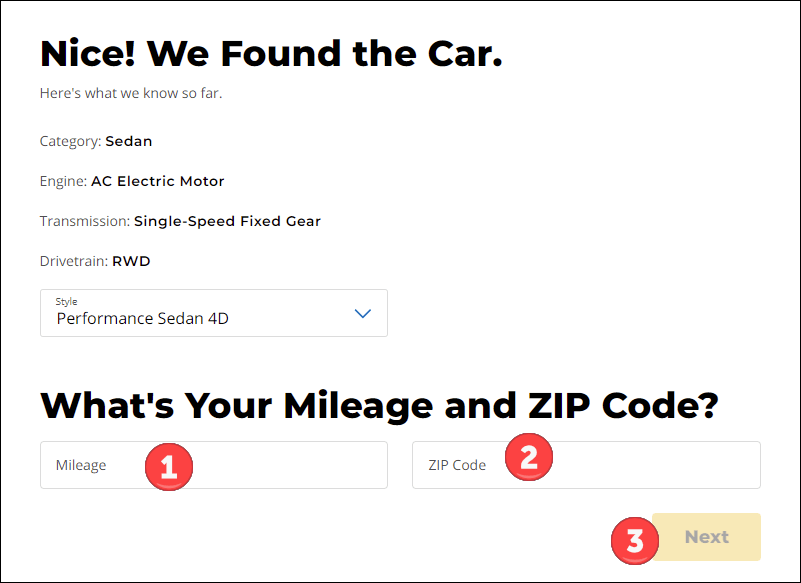801x583 pixels.
Task: Open the Style dropdown
Action: 214,313
